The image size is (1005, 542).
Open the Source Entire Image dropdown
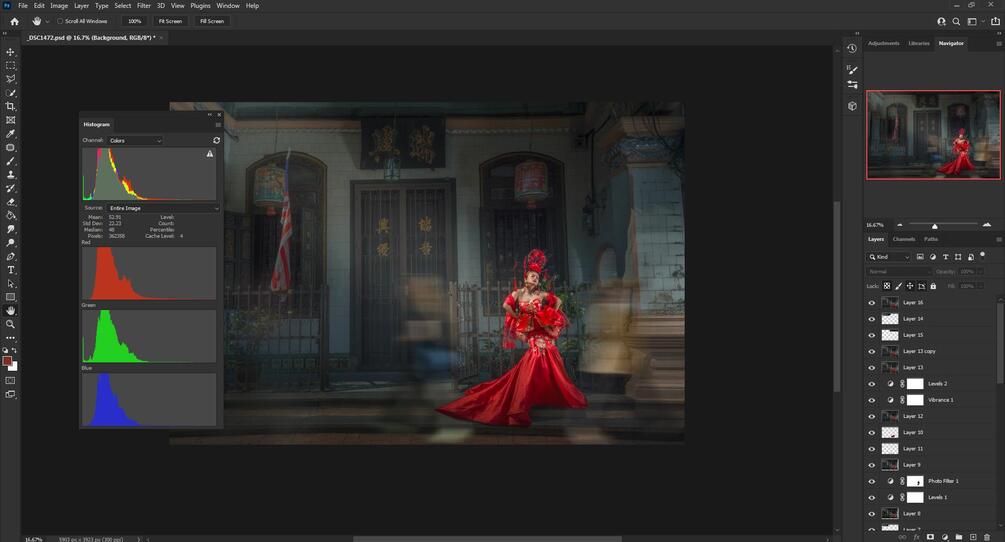click(163, 208)
